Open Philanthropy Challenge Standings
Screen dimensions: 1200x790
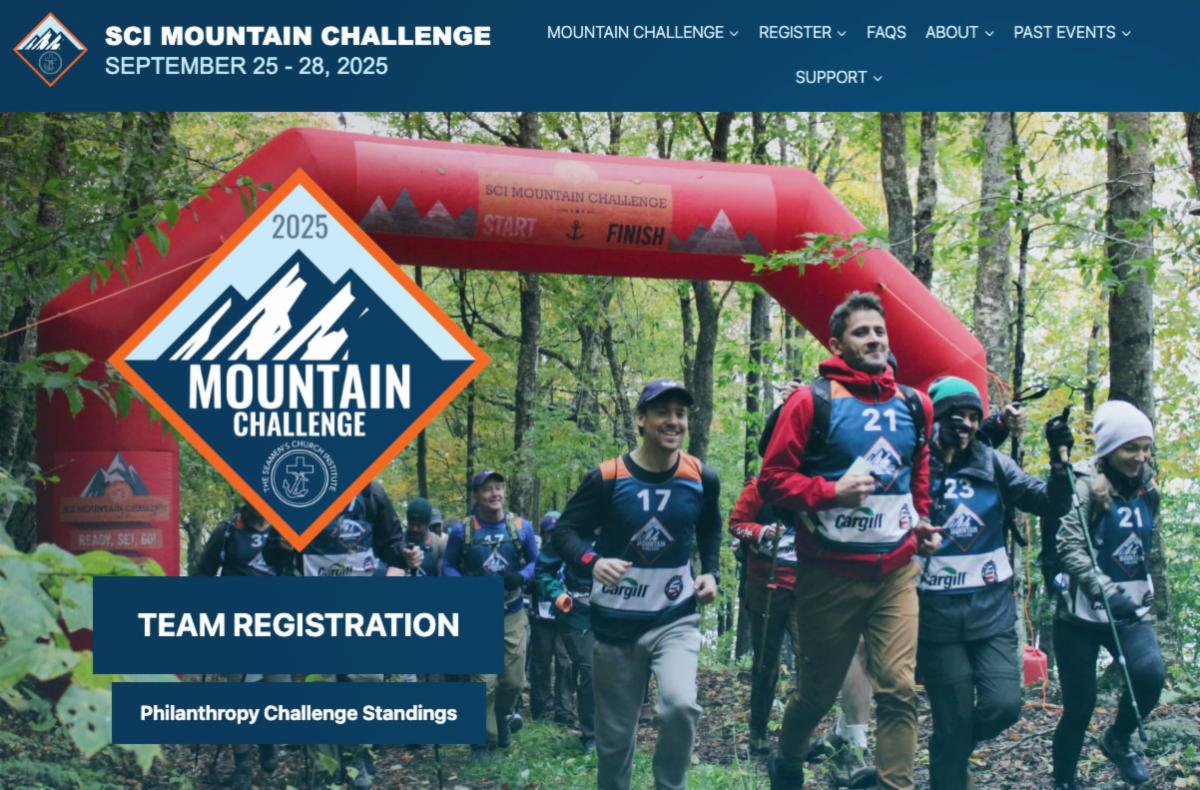pyautogui.click(x=298, y=713)
